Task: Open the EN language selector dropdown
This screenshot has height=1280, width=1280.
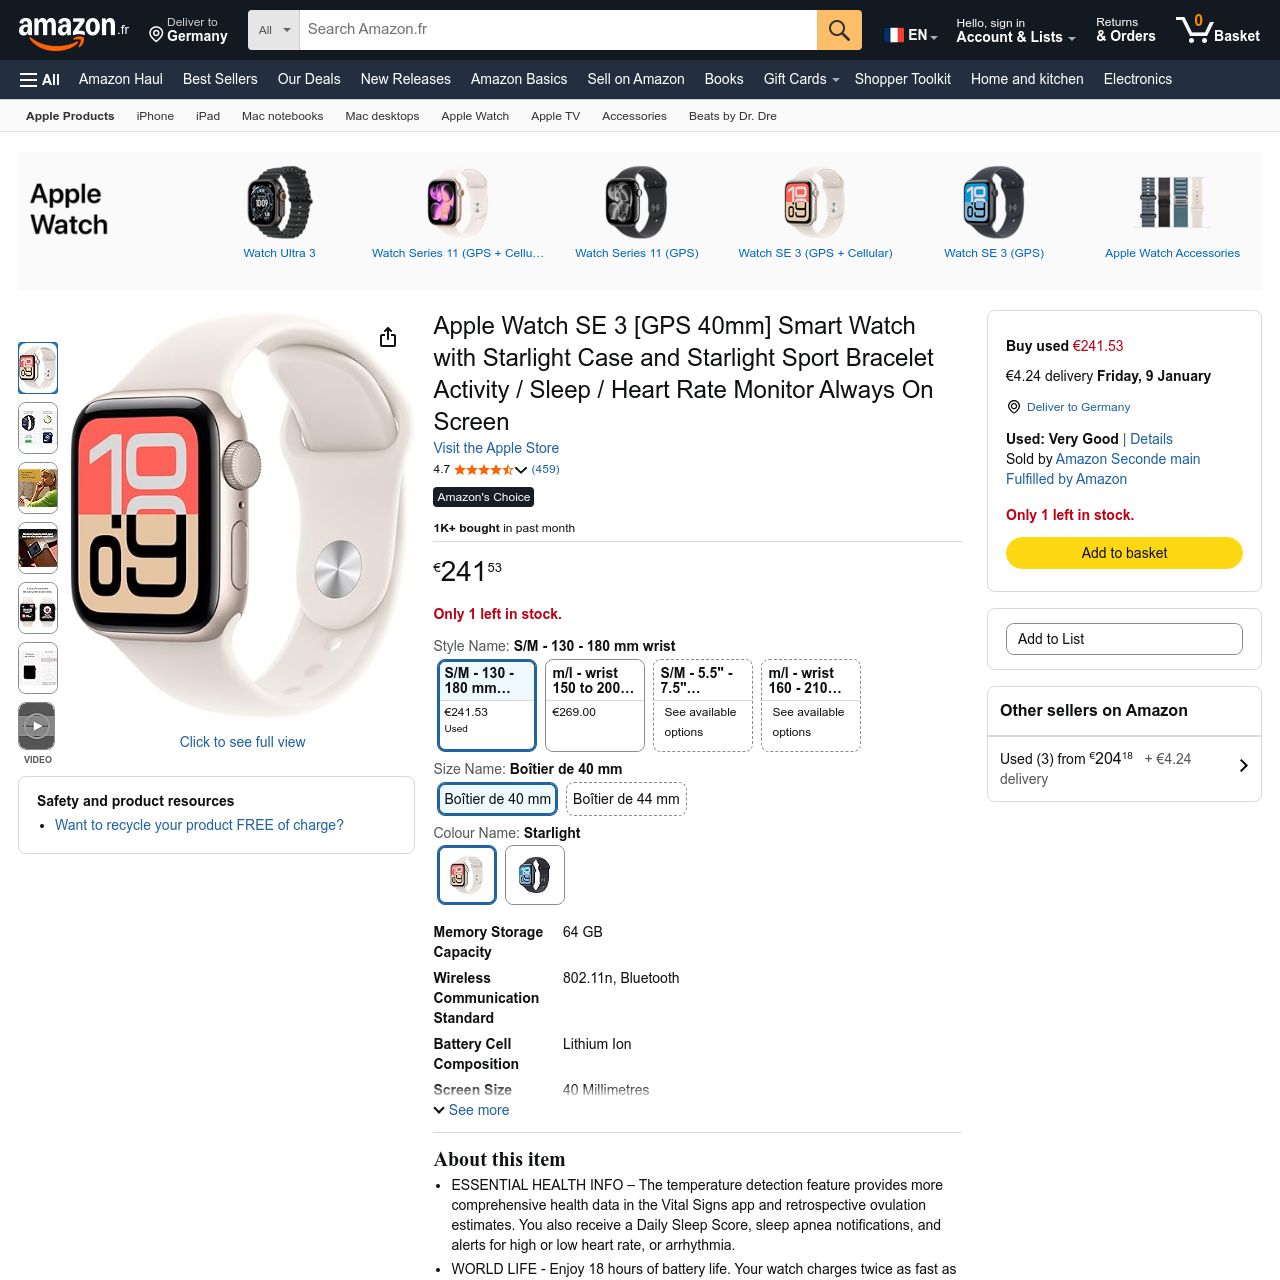Action: [x=911, y=35]
